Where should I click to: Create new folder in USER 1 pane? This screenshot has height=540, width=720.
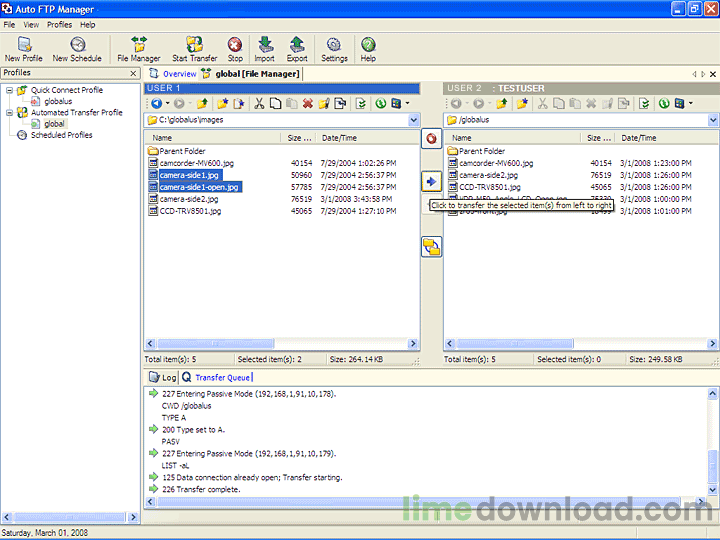(x=223, y=104)
